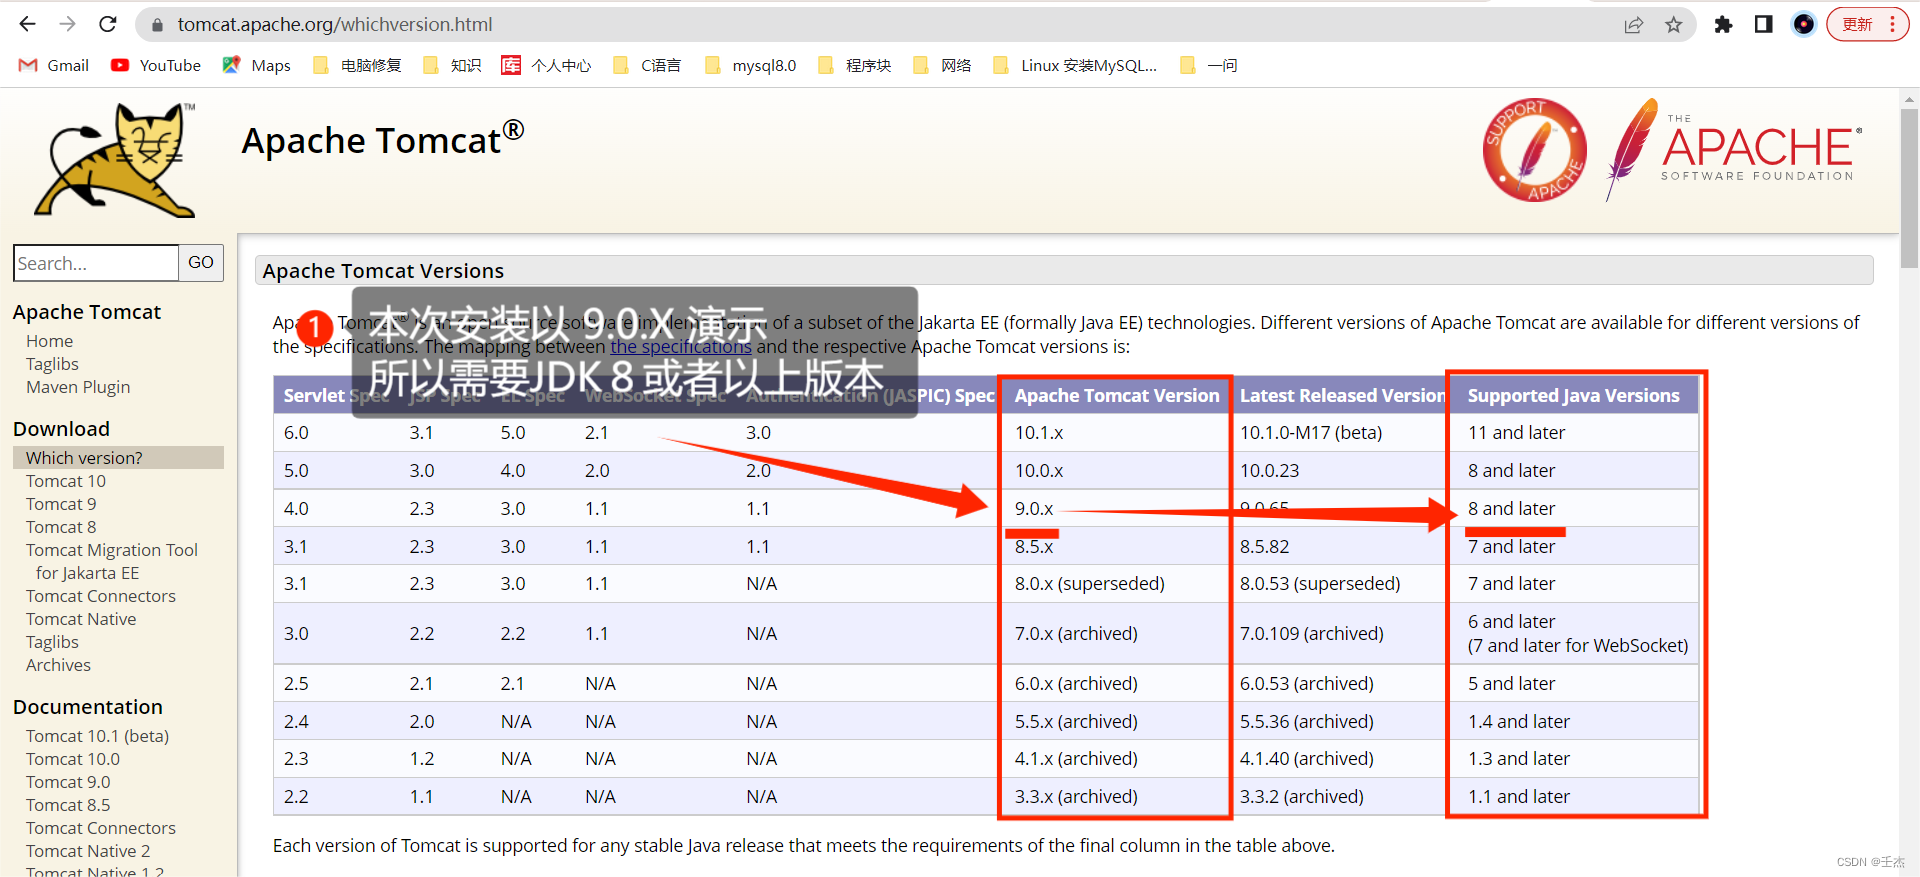The width and height of the screenshot is (1920, 877).
Task: Open Tomcat 8.5 documentation
Action: [68, 805]
